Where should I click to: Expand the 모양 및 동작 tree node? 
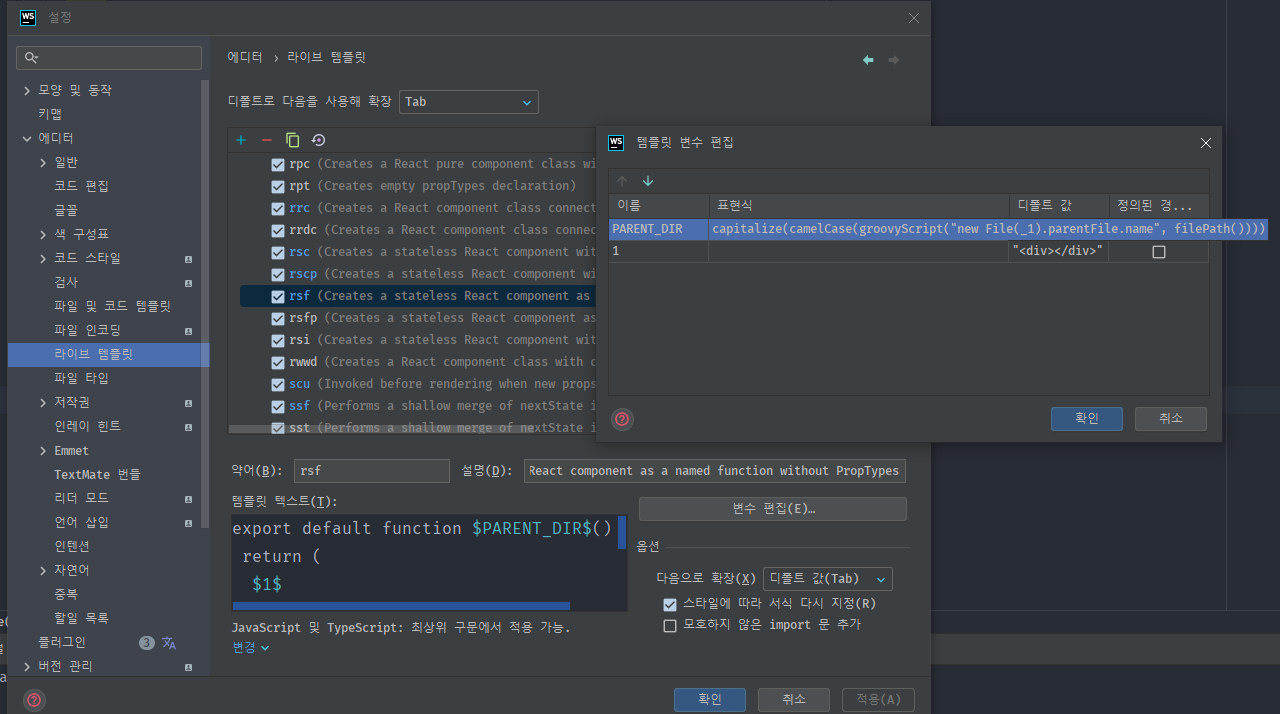click(x=27, y=90)
